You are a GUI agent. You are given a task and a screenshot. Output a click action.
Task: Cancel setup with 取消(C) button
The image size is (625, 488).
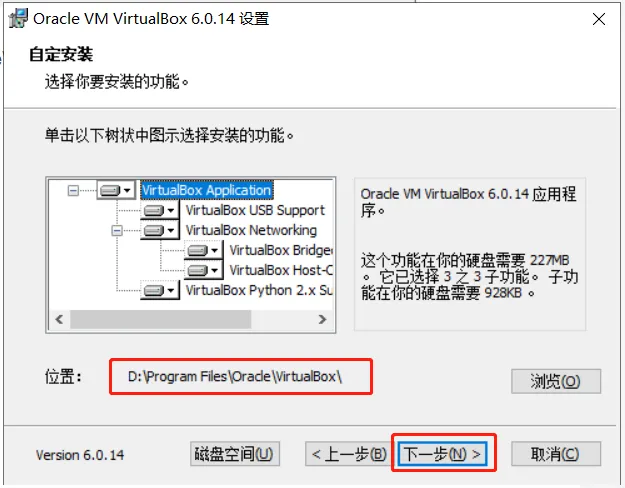556,454
